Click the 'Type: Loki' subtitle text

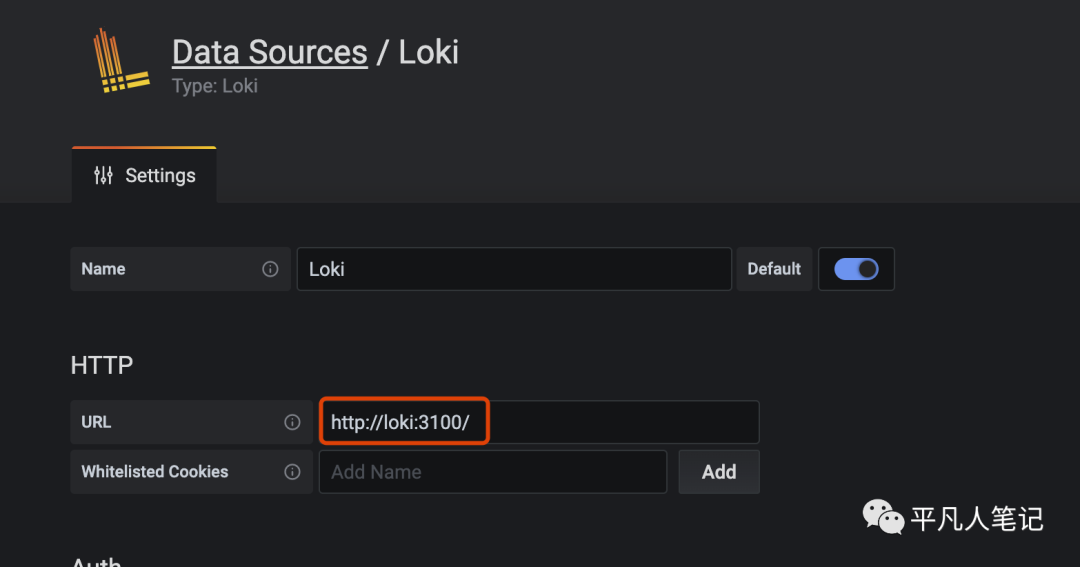click(x=215, y=86)
